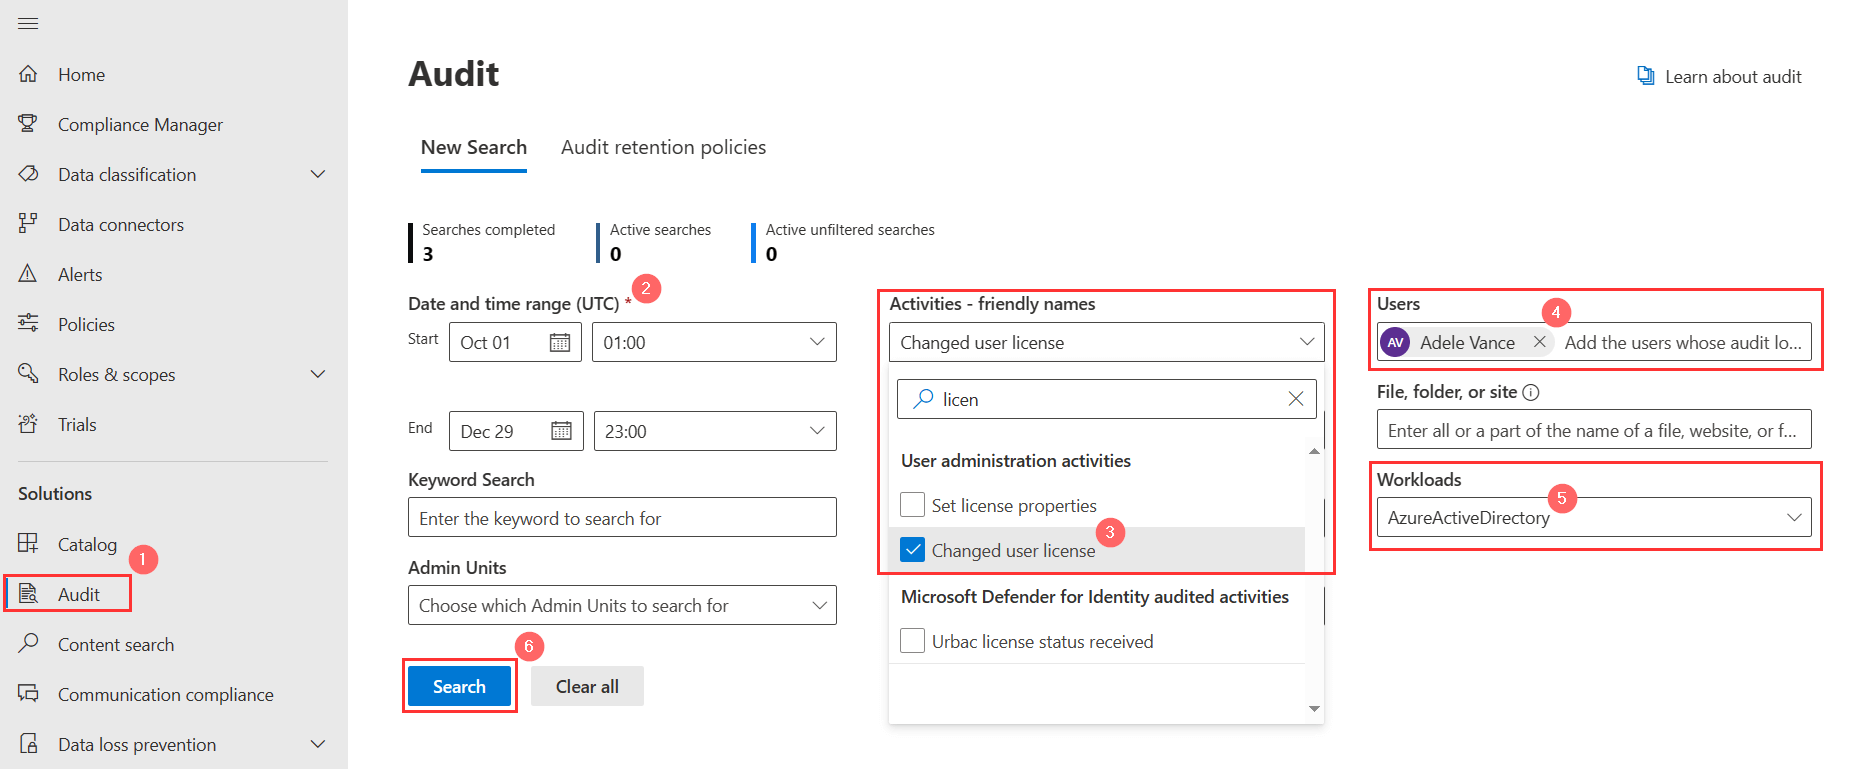Click the hamburger navigation menu icon

[x=28, y=24]
